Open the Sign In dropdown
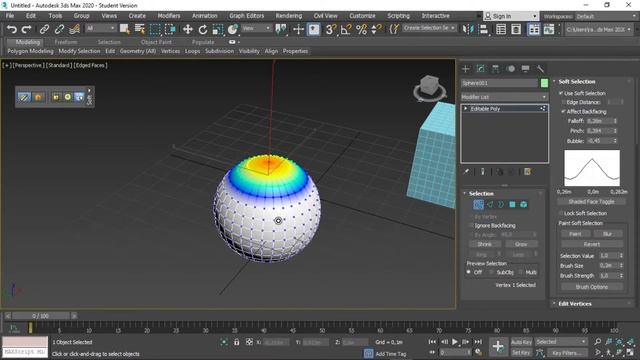This screenshot has height=360, width=640. coord(511,16)
